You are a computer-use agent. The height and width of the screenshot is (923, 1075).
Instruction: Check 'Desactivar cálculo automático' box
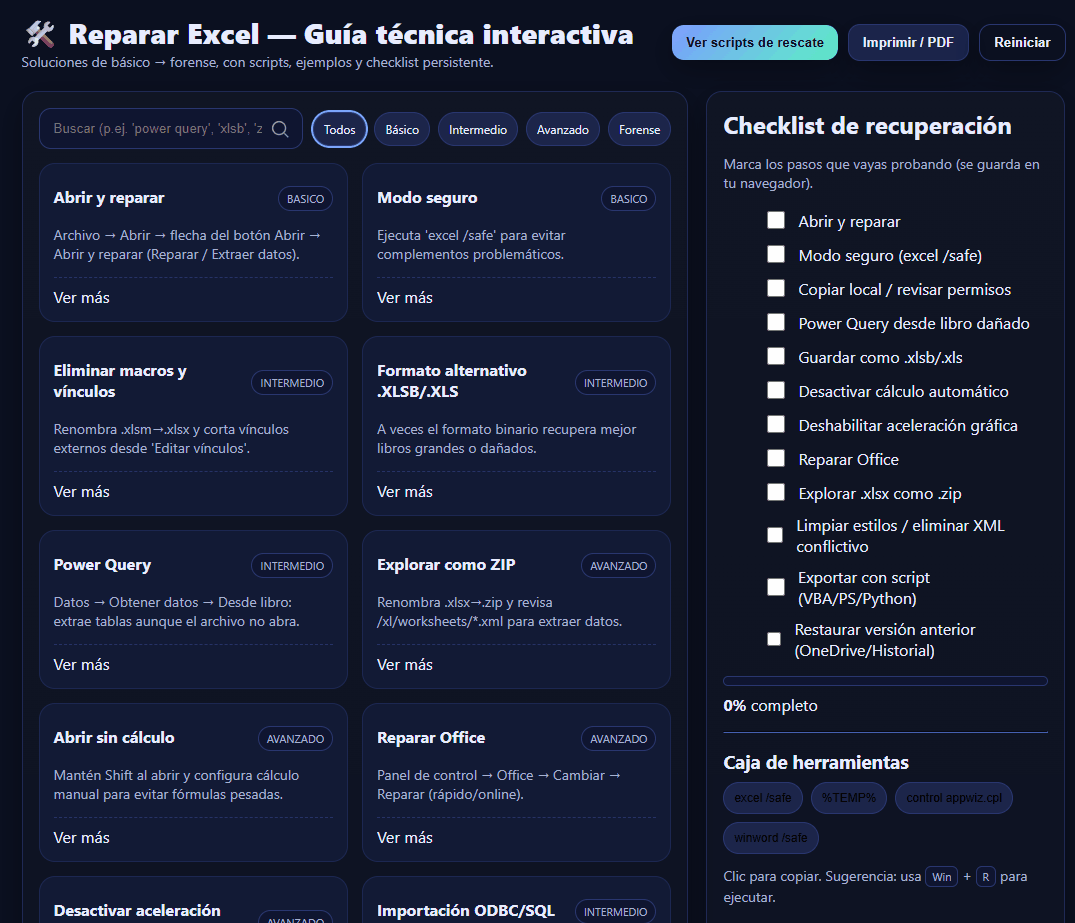point(776,390)
